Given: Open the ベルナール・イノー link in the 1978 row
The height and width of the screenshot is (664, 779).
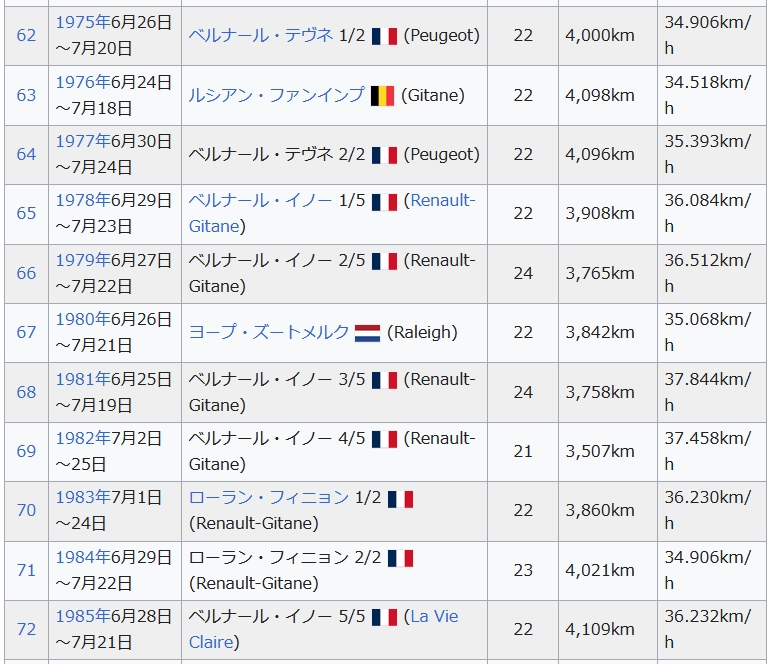Looking at the screenshot, I should [261, 201].
